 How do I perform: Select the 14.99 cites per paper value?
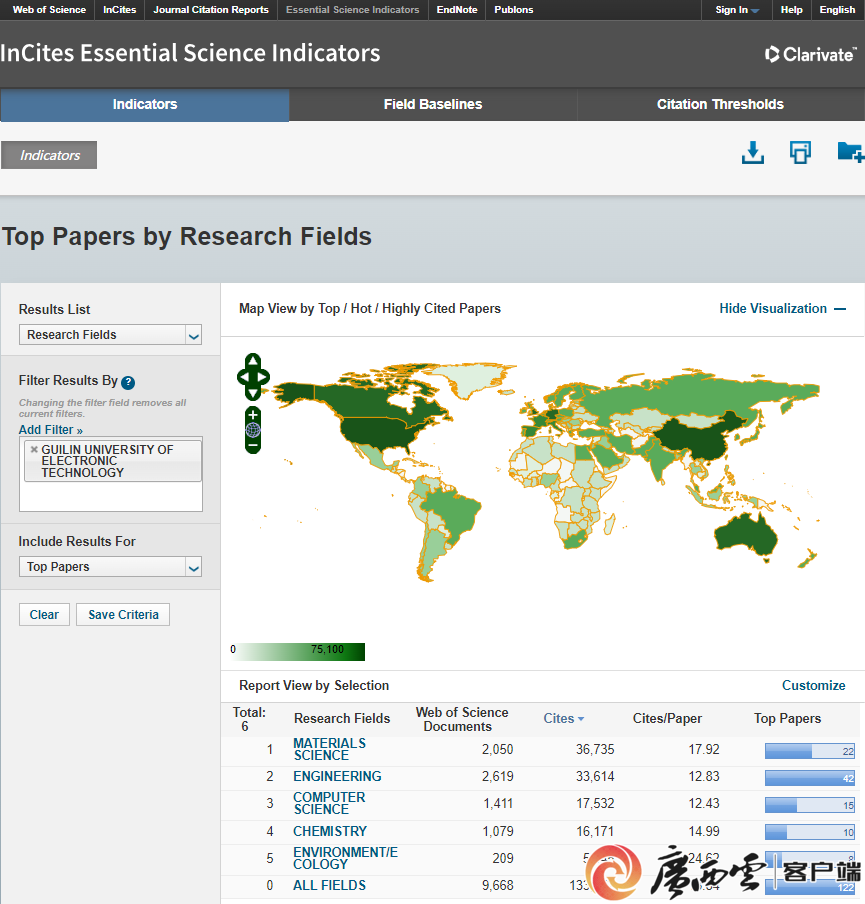tap(704, 831)
